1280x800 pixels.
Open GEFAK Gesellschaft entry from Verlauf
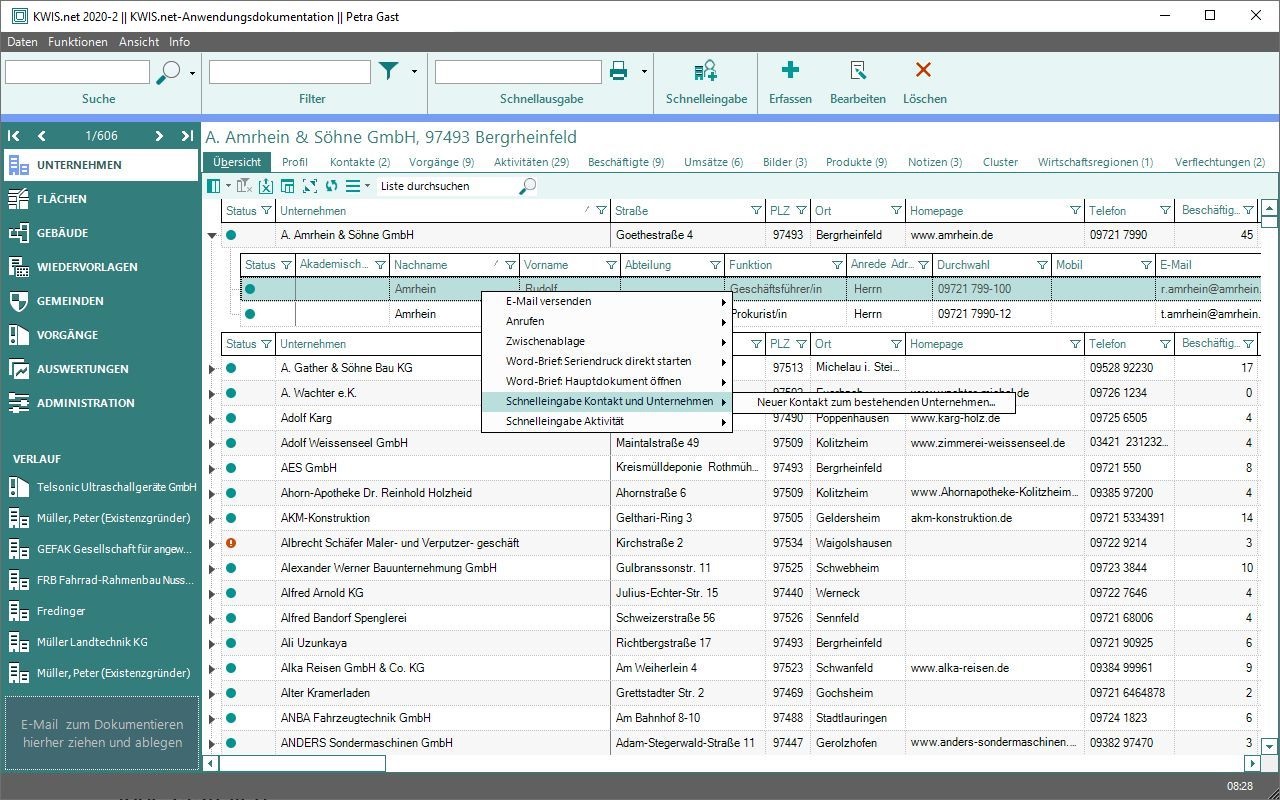coord(103,549)
